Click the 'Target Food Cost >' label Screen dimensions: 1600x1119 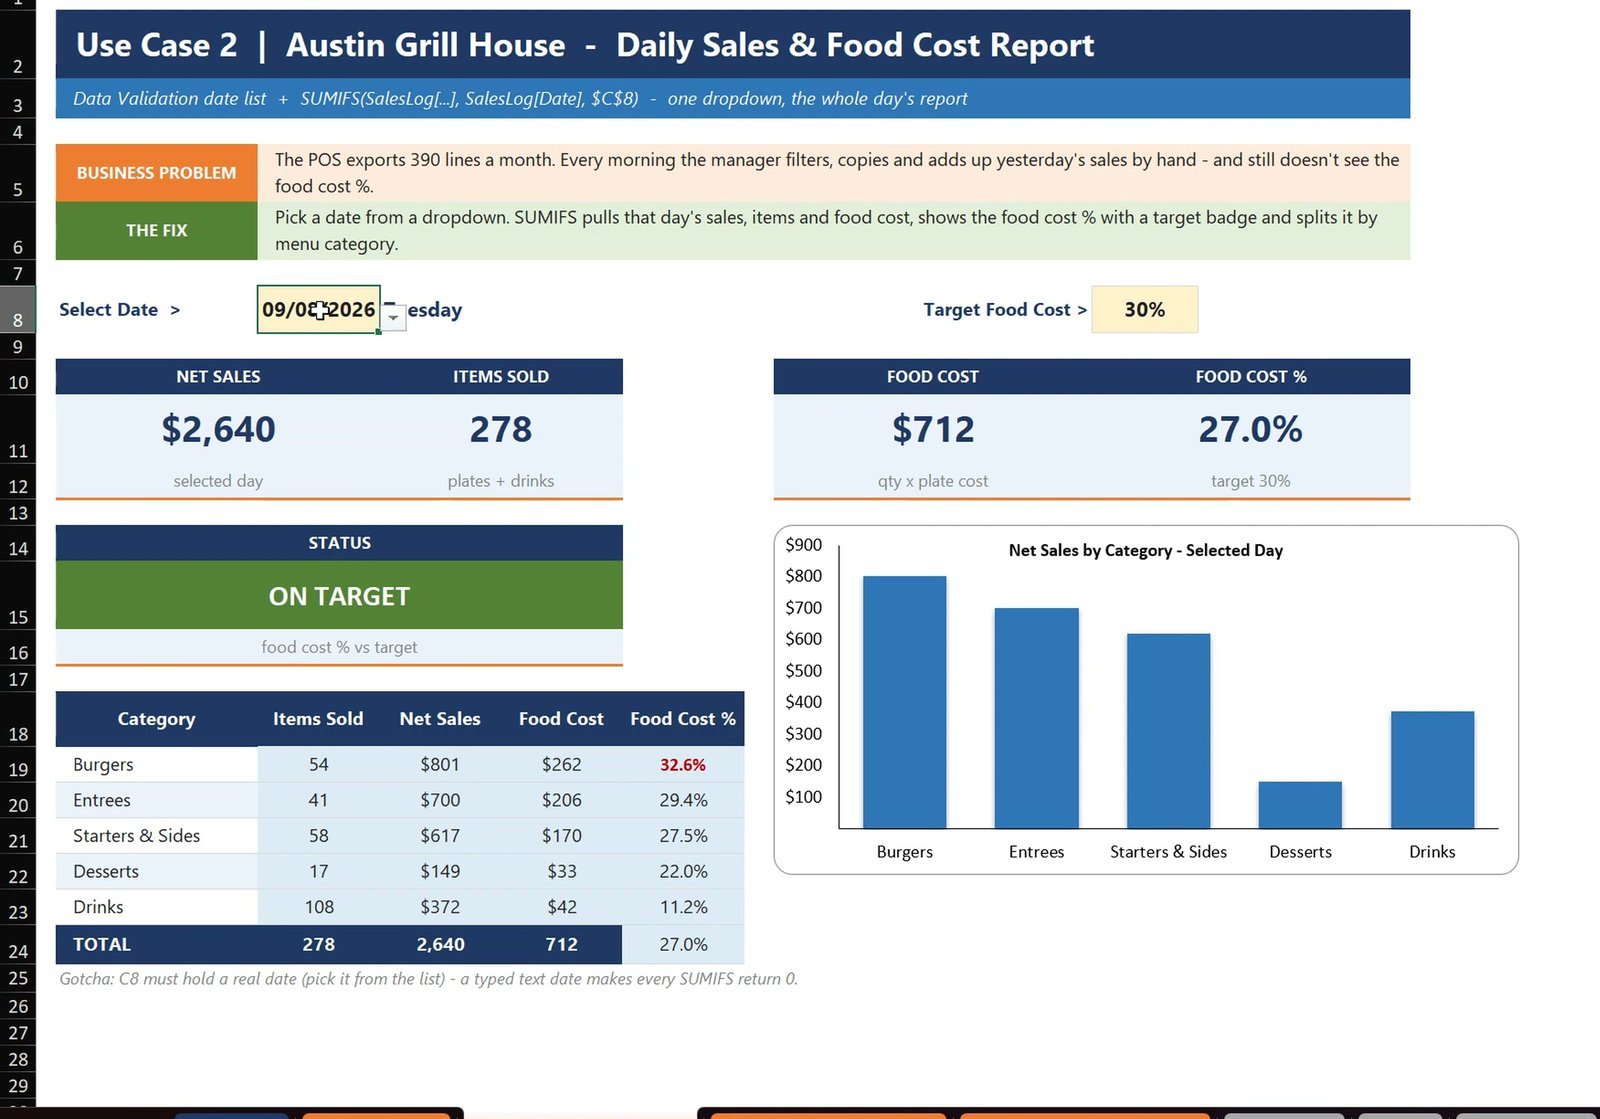click(x=1005, y=310)
